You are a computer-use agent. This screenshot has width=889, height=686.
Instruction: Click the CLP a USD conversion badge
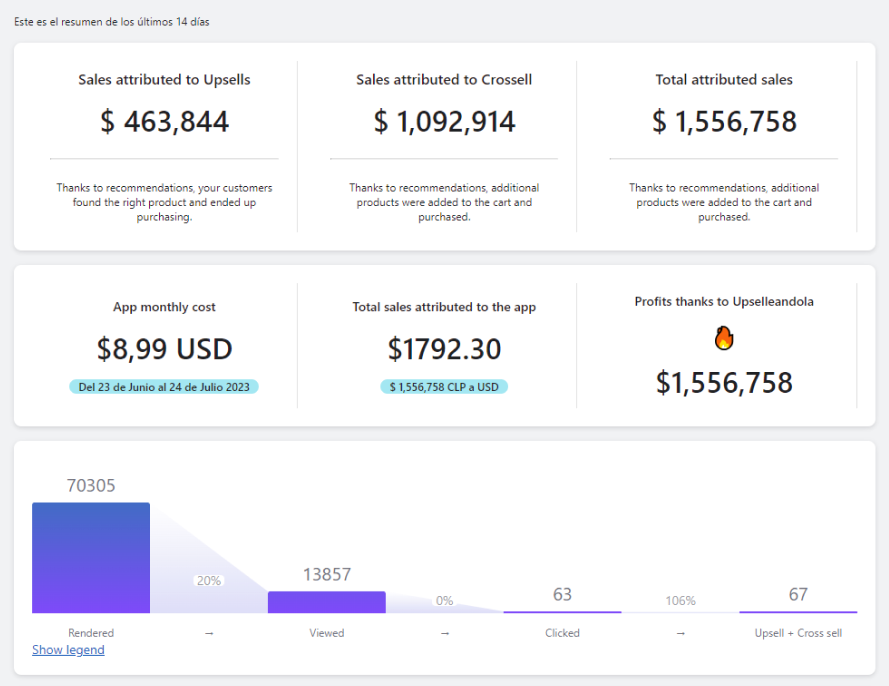444,387
